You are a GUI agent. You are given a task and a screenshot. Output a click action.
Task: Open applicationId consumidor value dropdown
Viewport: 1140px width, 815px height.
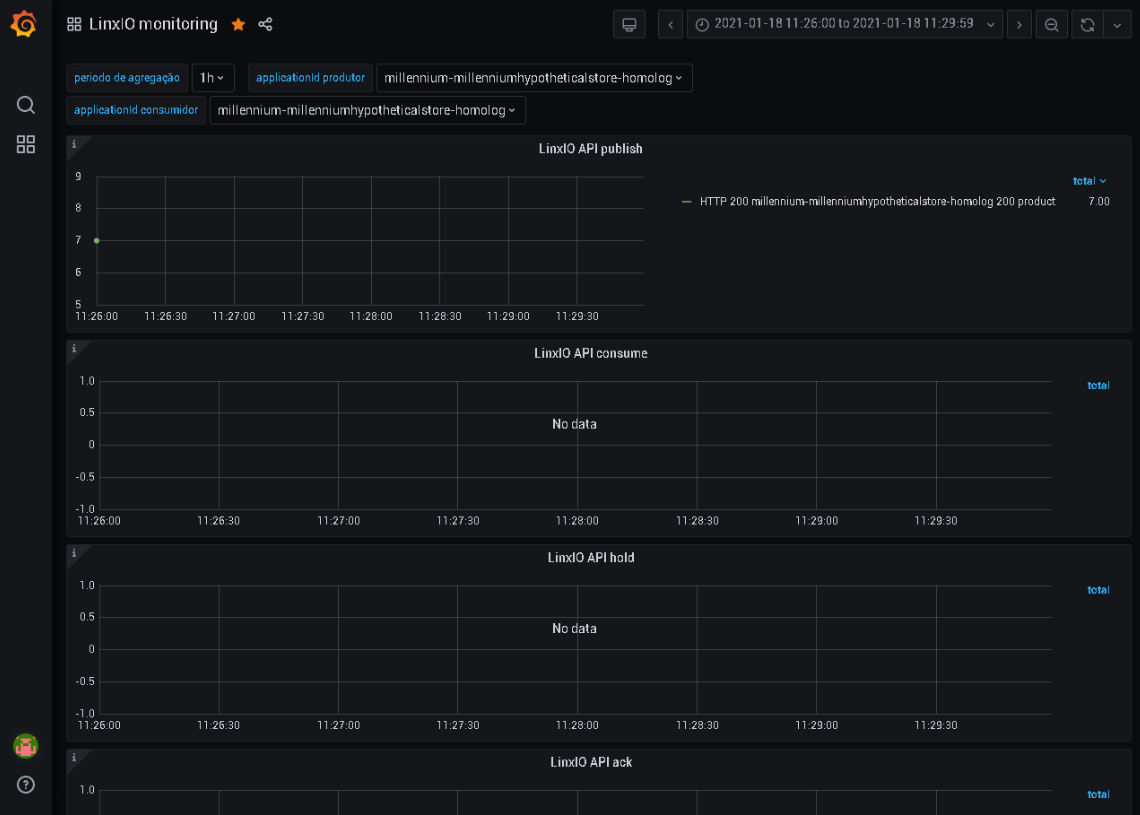point(367,111)
